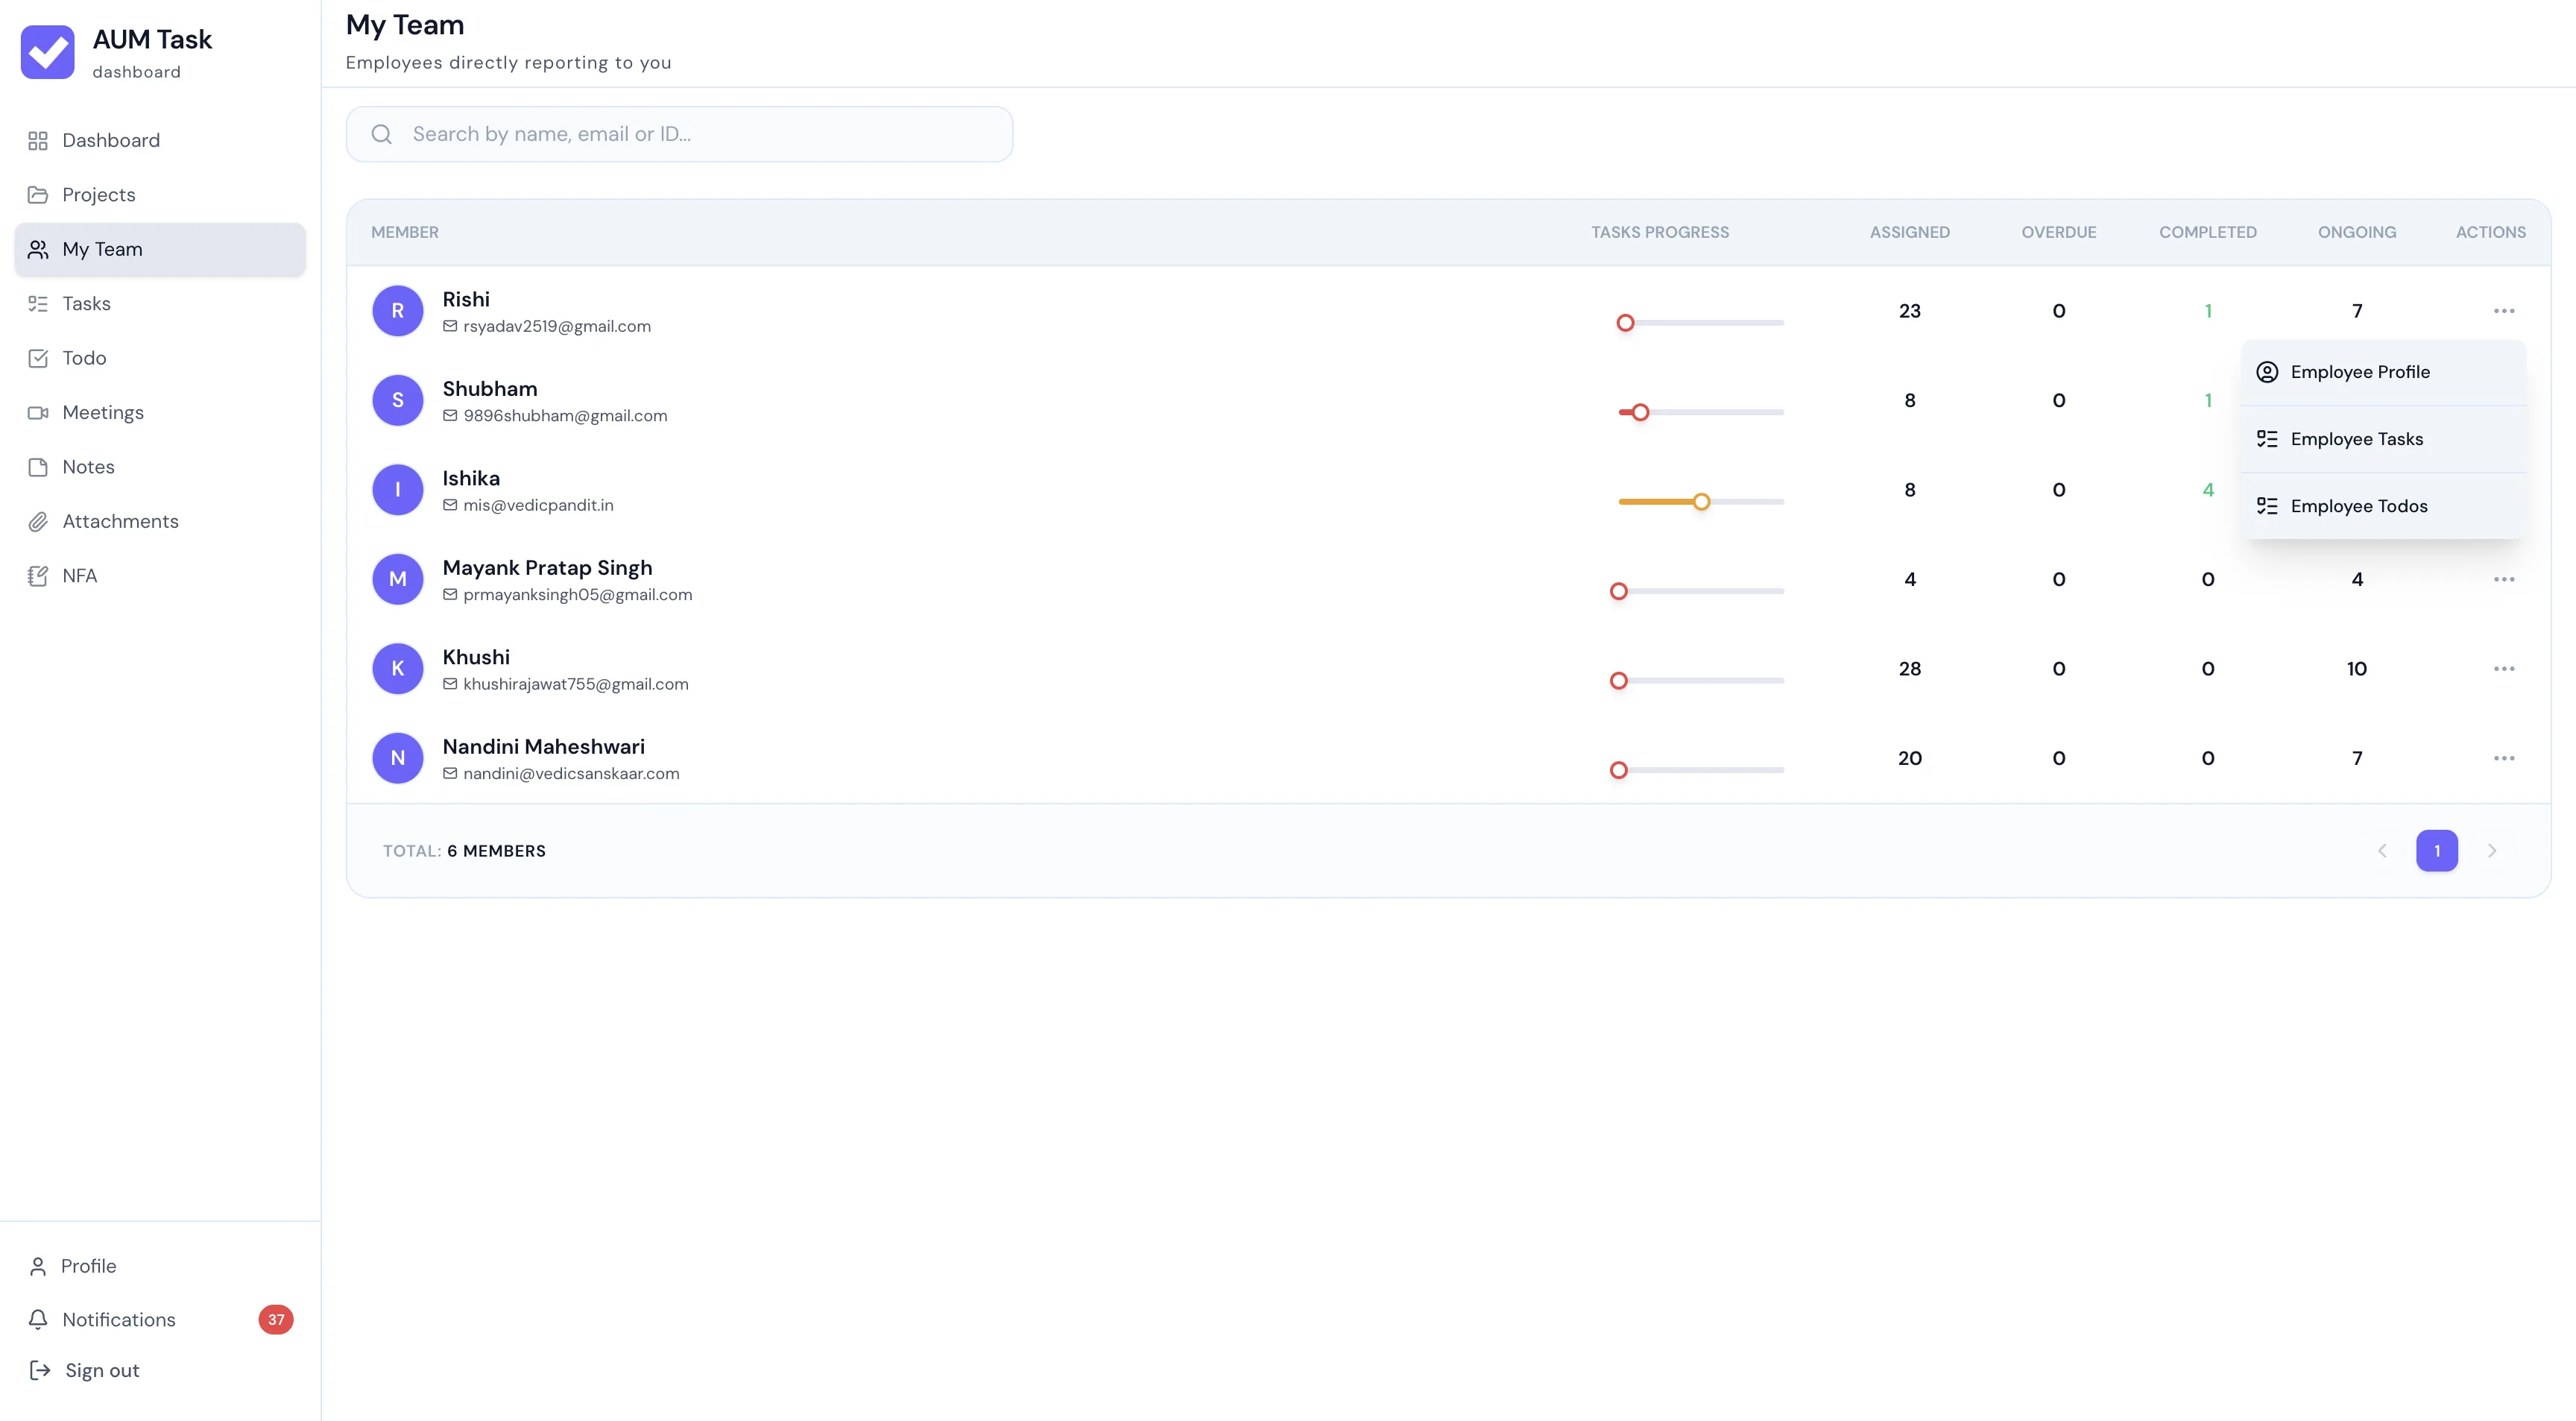The image size is (2576, 1421).
Task: Click the Notifications bell icon
Action: 38,1319
